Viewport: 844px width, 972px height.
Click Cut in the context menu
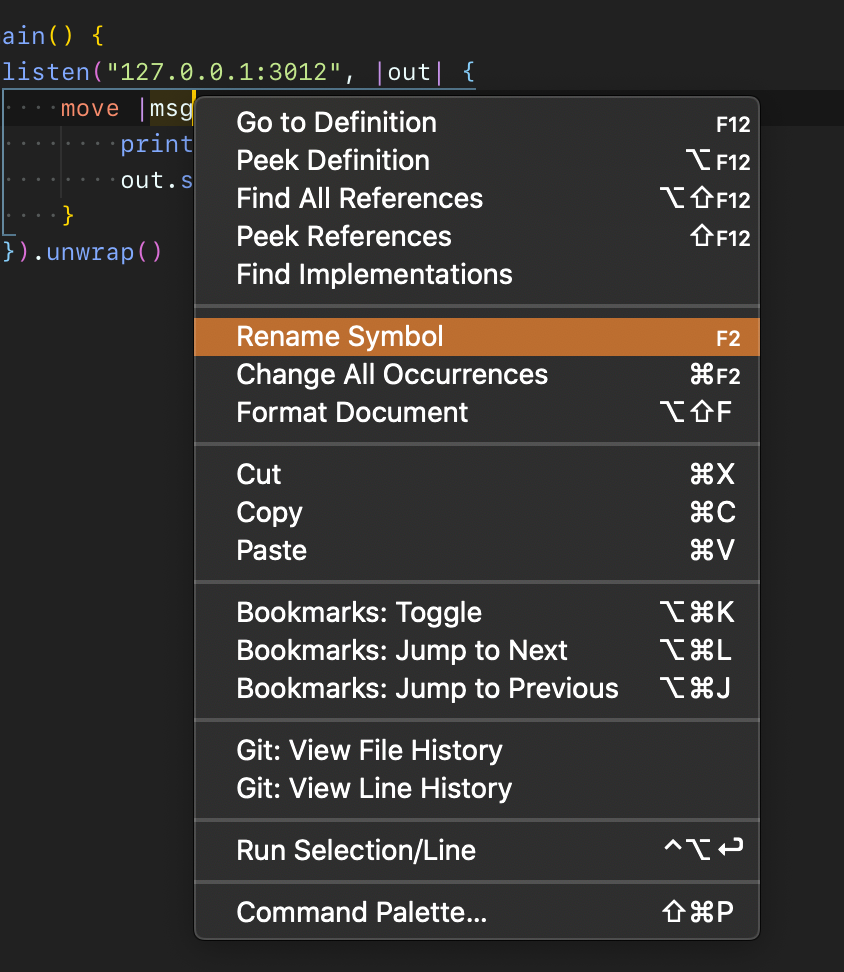click(259, 475)
